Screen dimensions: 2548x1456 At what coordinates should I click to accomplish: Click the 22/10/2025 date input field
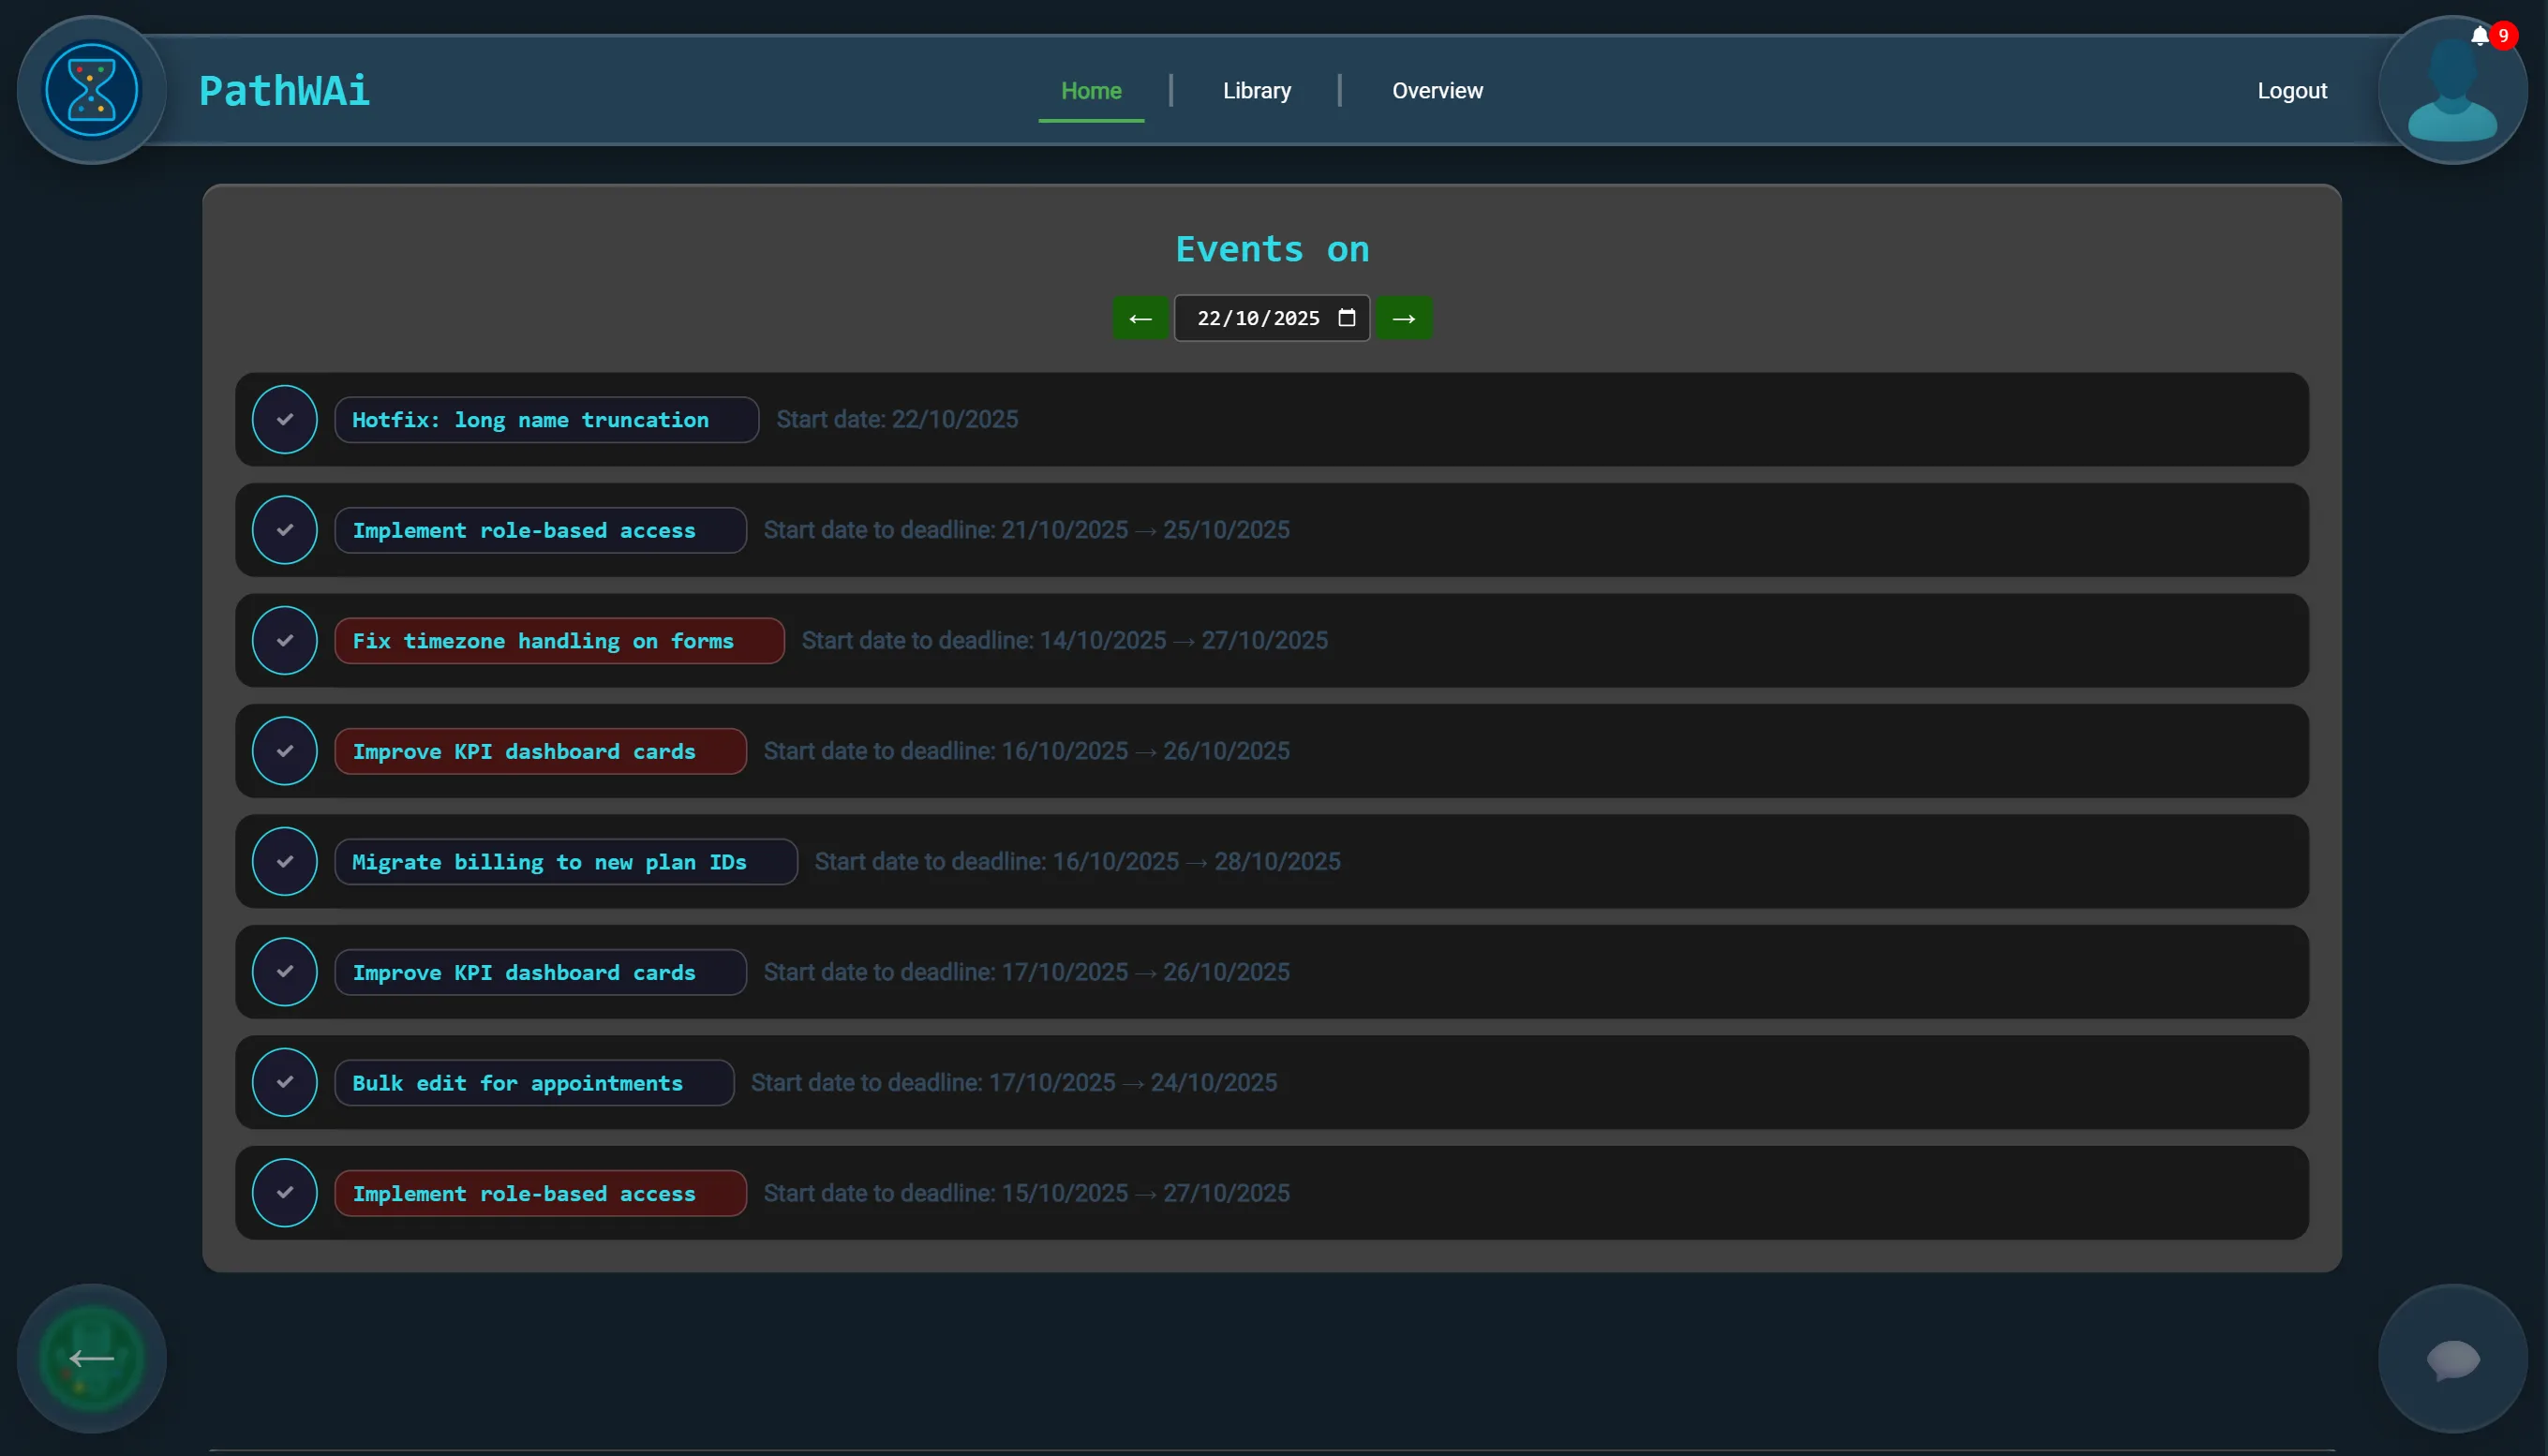[x=1257, y=318]
